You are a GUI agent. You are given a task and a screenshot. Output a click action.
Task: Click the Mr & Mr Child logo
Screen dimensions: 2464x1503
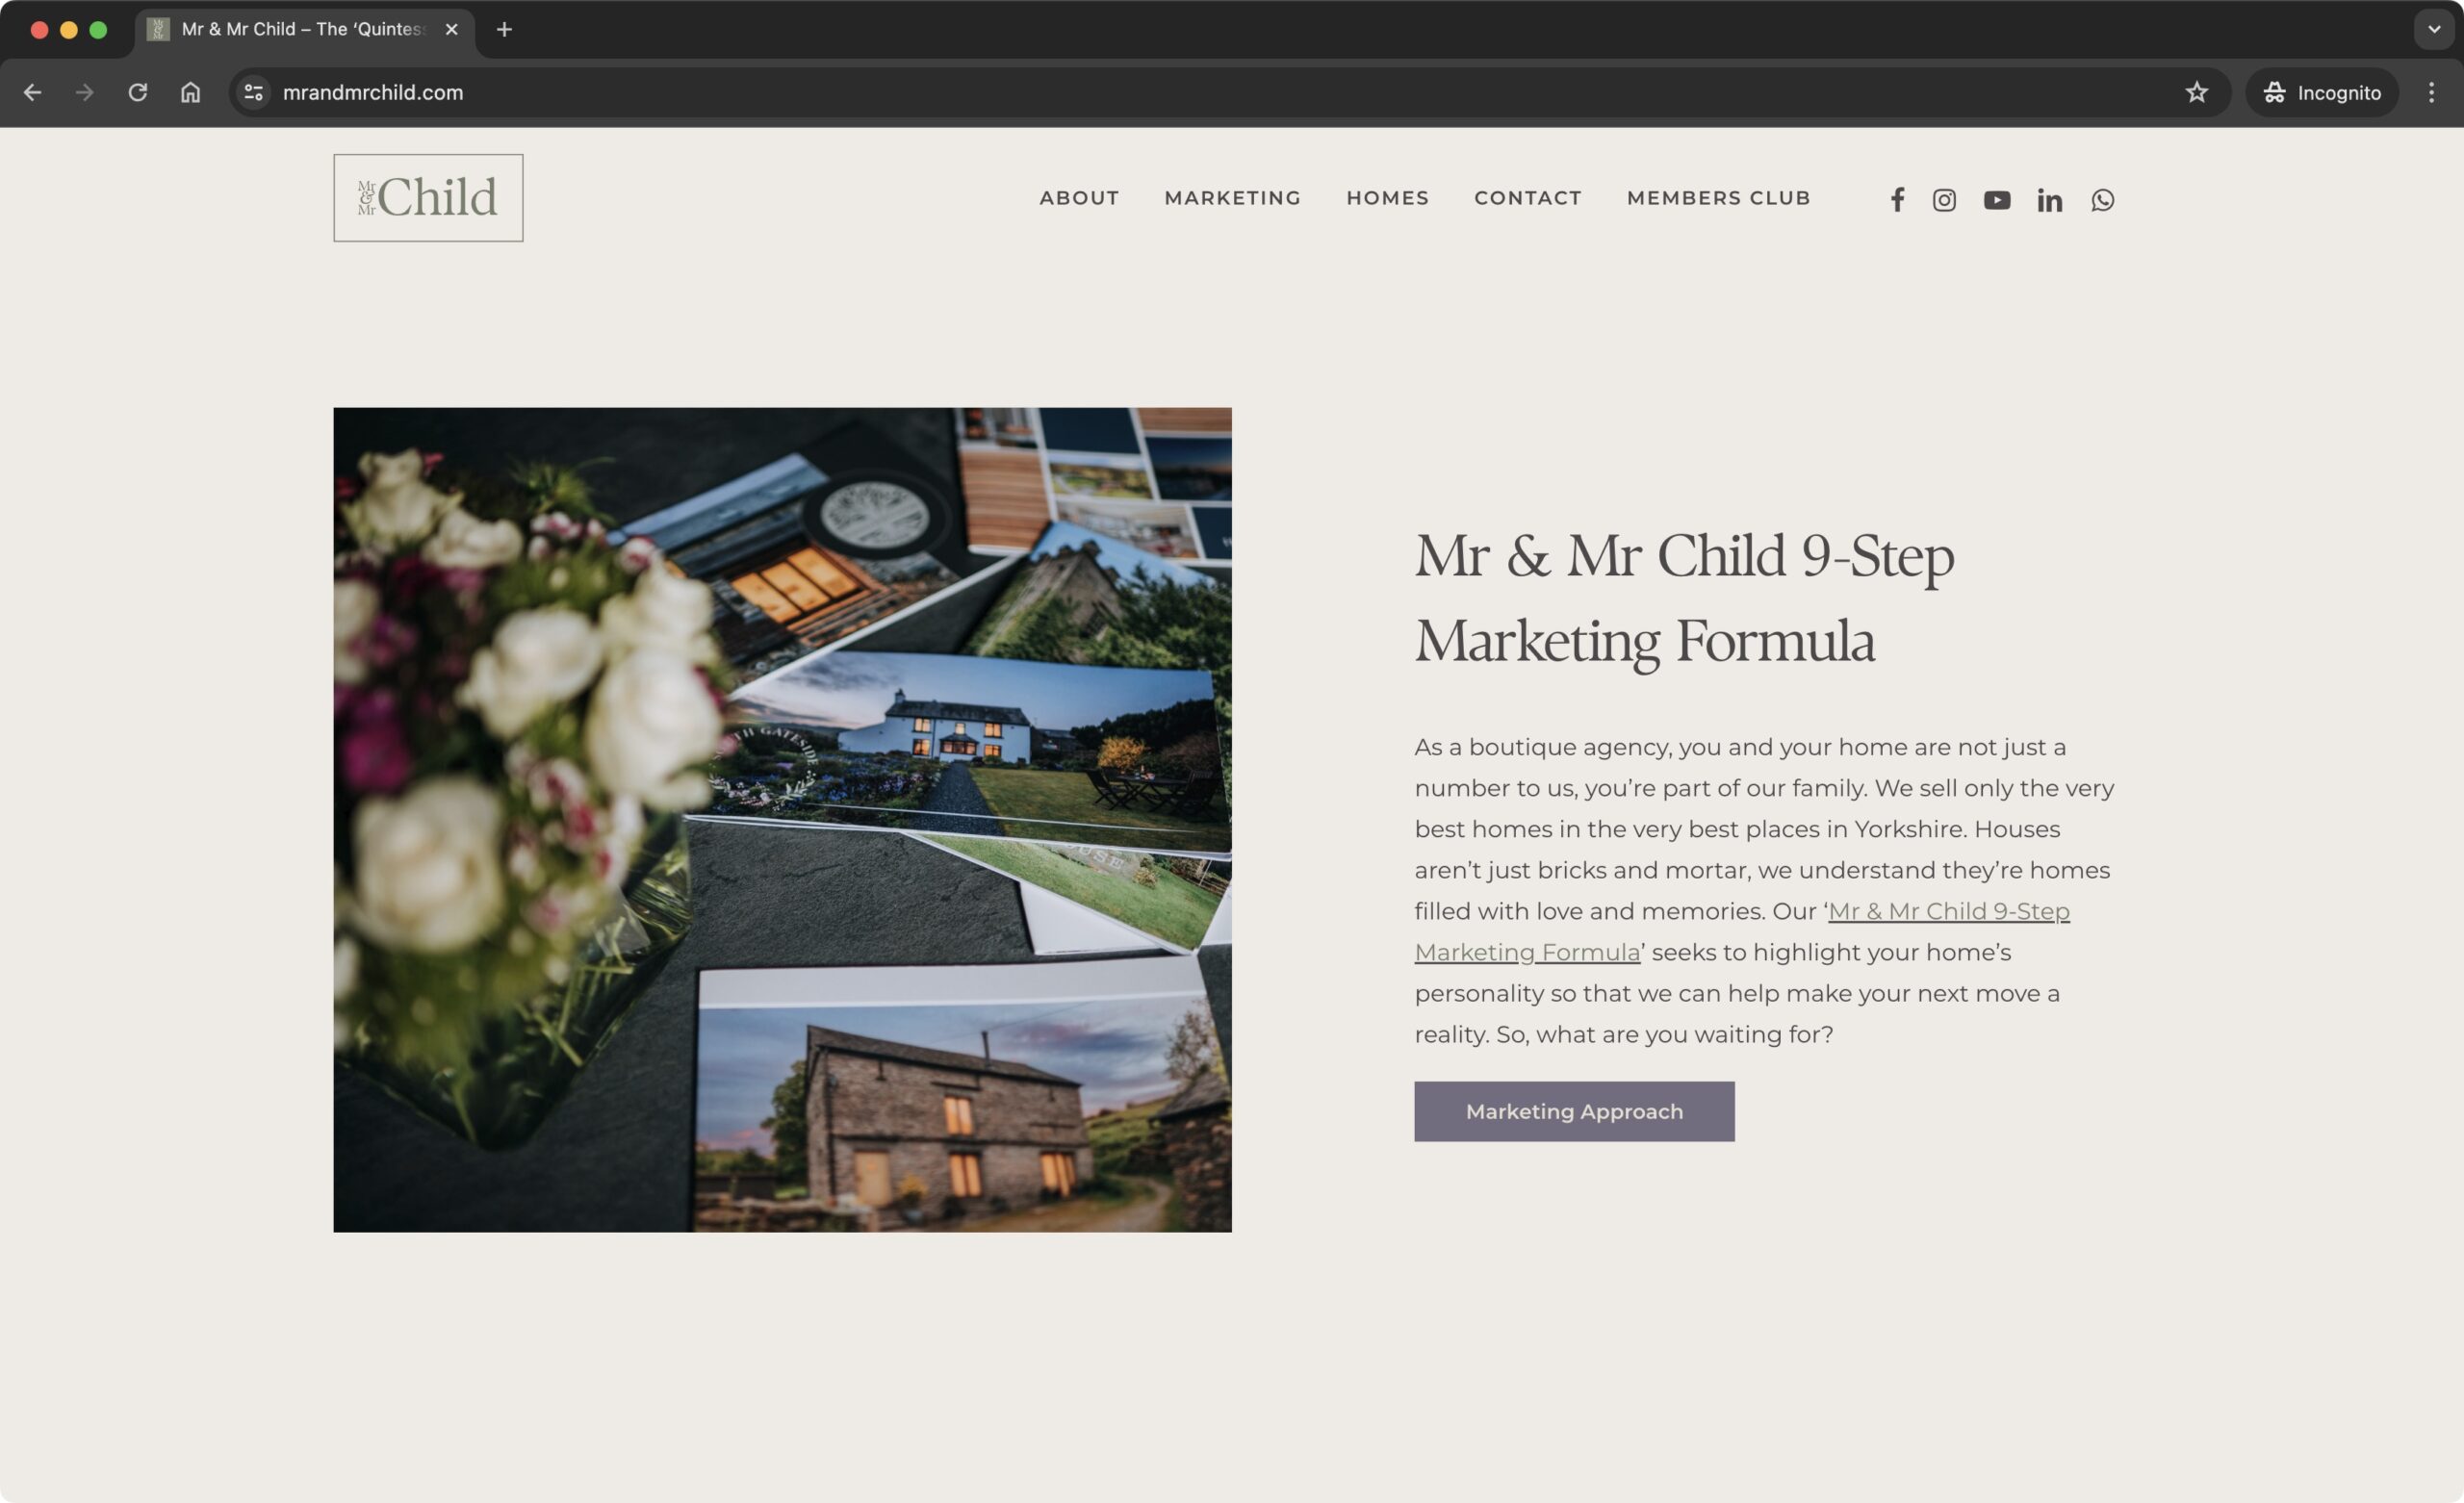click(x=428, y=197)
